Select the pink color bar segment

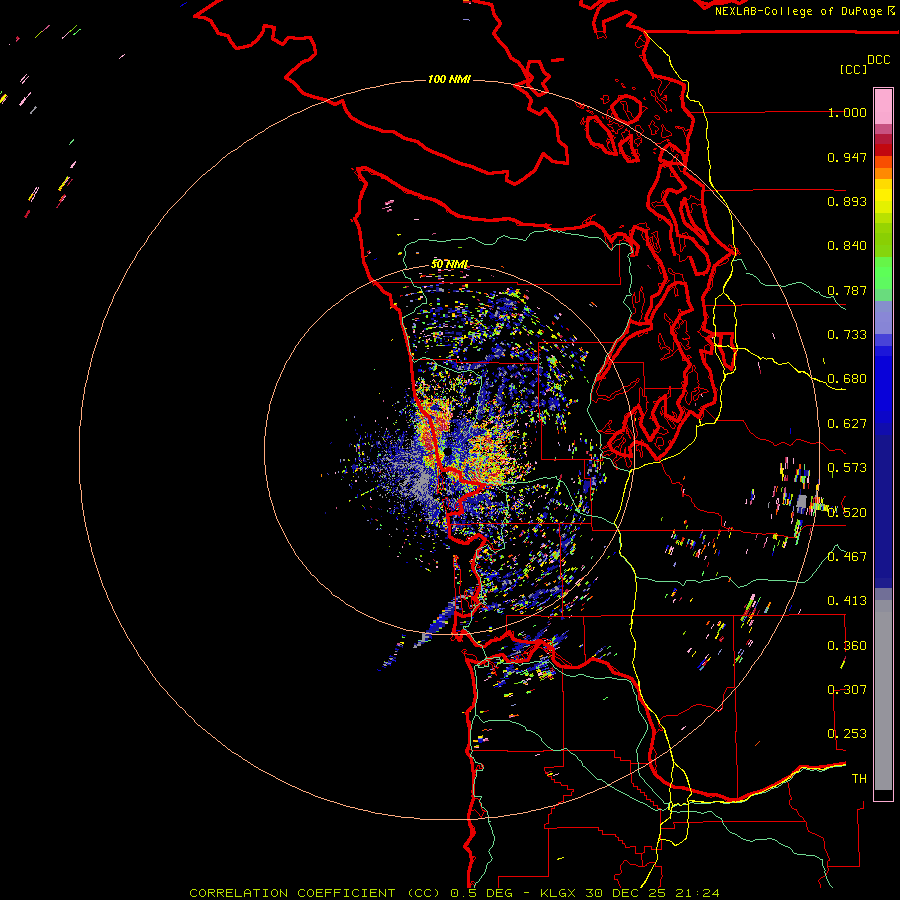[883, 106]
